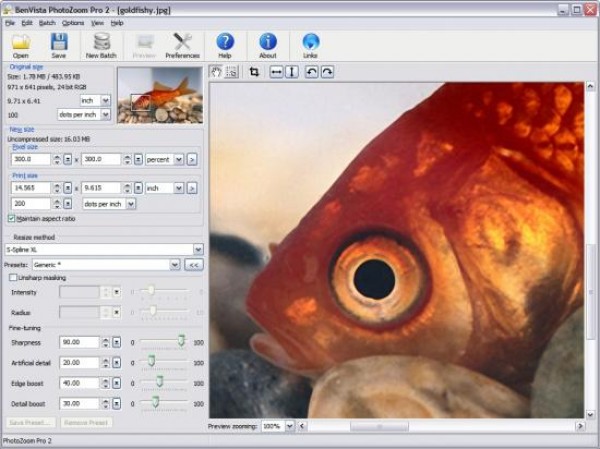Viewport: 600px width, 449px height.
Task: Select the hand pan tool
Action: [216, 72]
